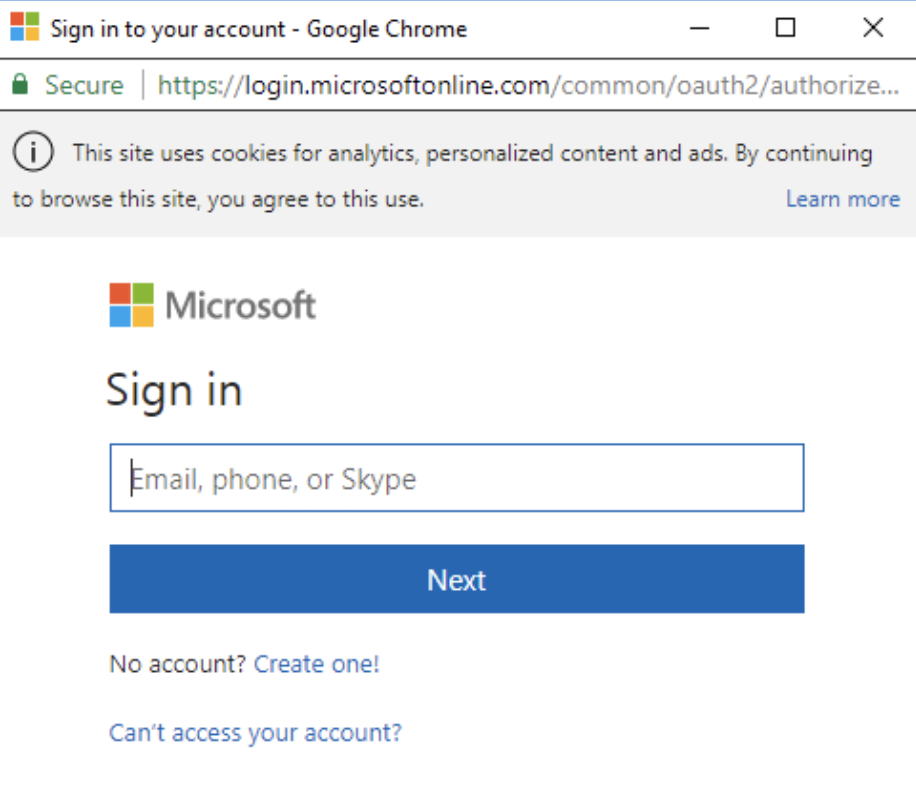This screenshot has height=792, width=916.
Task: Click the four-color Microsoft logo on the page
Action: pos(132,305)
